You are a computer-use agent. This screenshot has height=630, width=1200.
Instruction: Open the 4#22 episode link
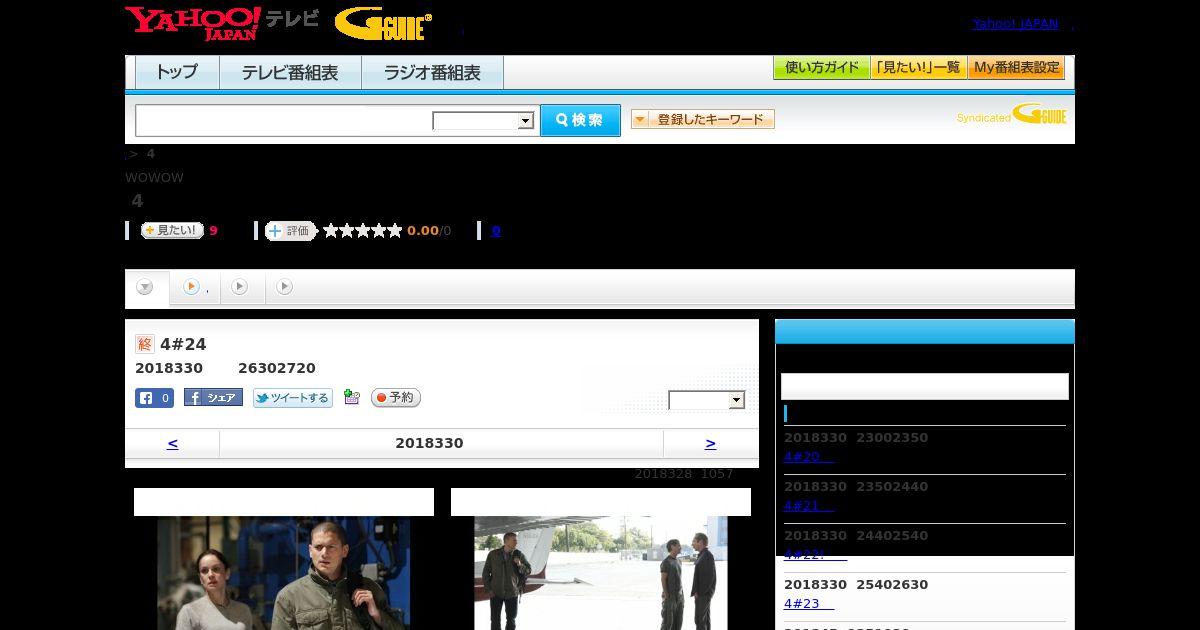pos(815,555)
